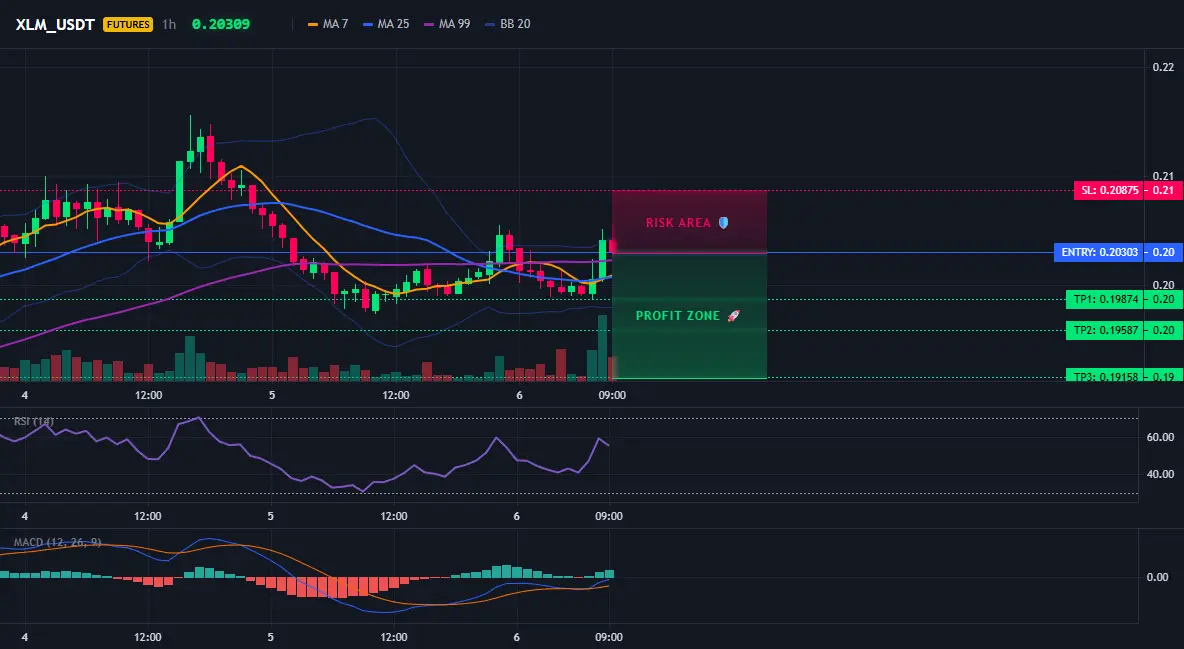Click the 09:00 label under the MACD panel

[609, 637]
